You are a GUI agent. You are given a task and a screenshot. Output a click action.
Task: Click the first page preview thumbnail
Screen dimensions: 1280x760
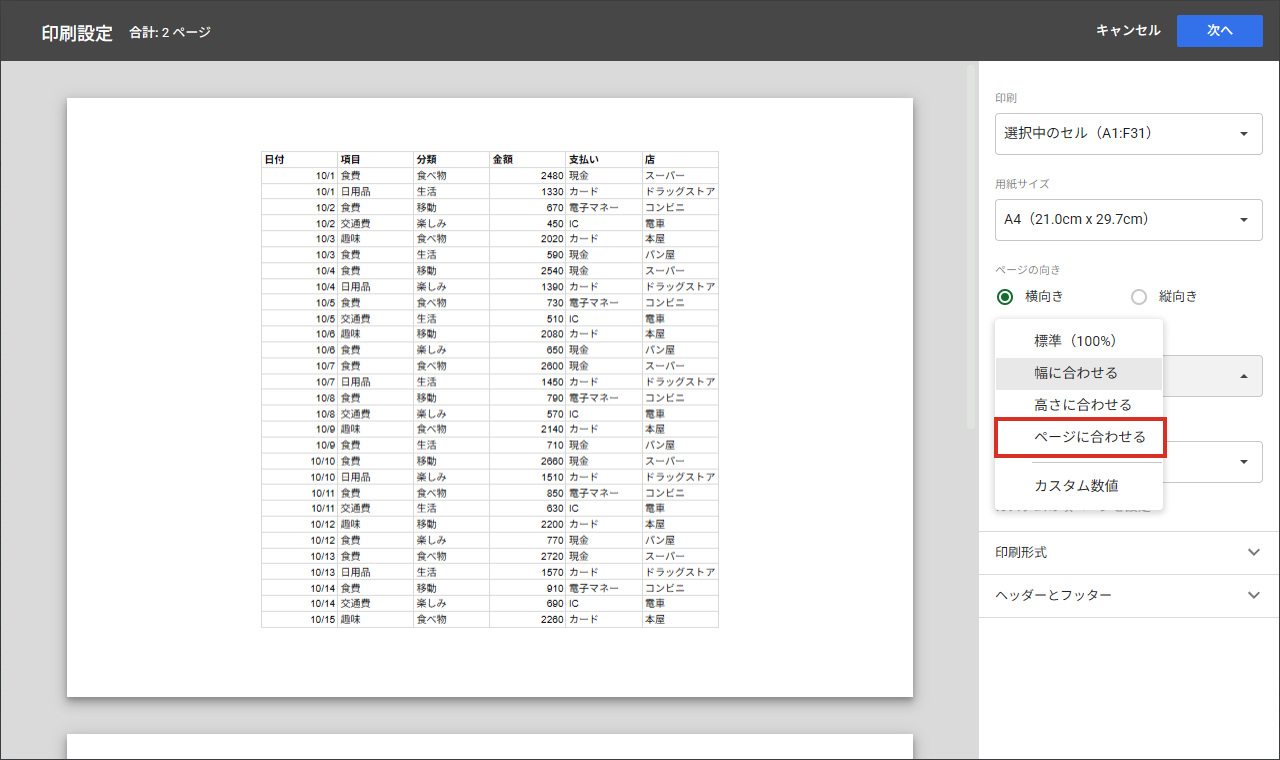tap(490, 397)
